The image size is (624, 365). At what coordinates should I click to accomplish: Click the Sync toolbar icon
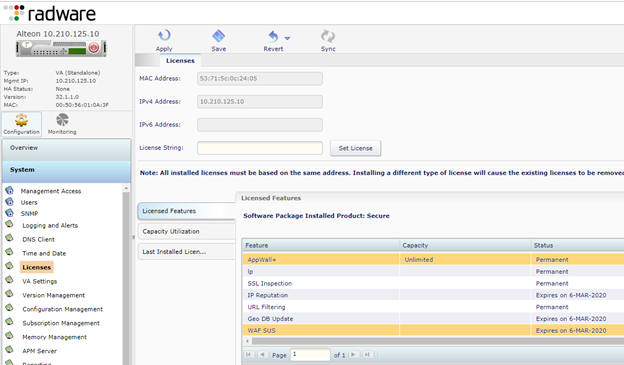pos(328,36)
